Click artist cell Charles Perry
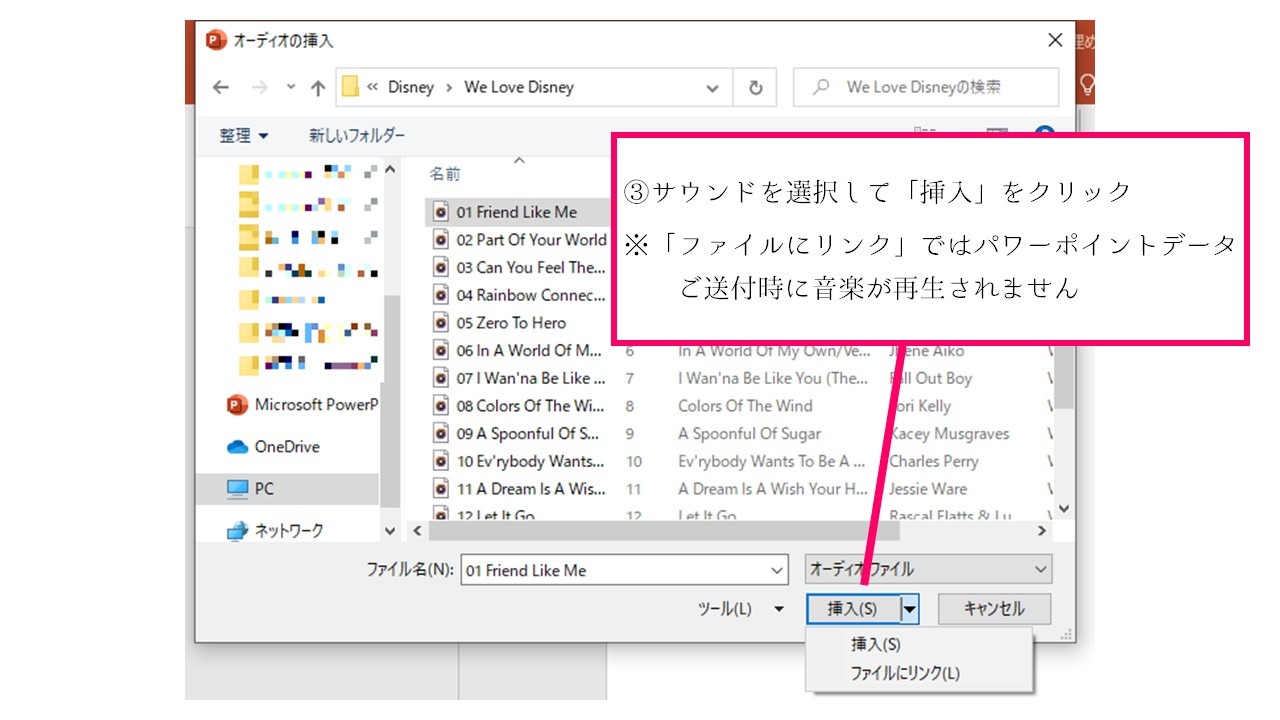Image resolution: width=1280 pixels, height=720 pixels. click(x=934, y=461)
